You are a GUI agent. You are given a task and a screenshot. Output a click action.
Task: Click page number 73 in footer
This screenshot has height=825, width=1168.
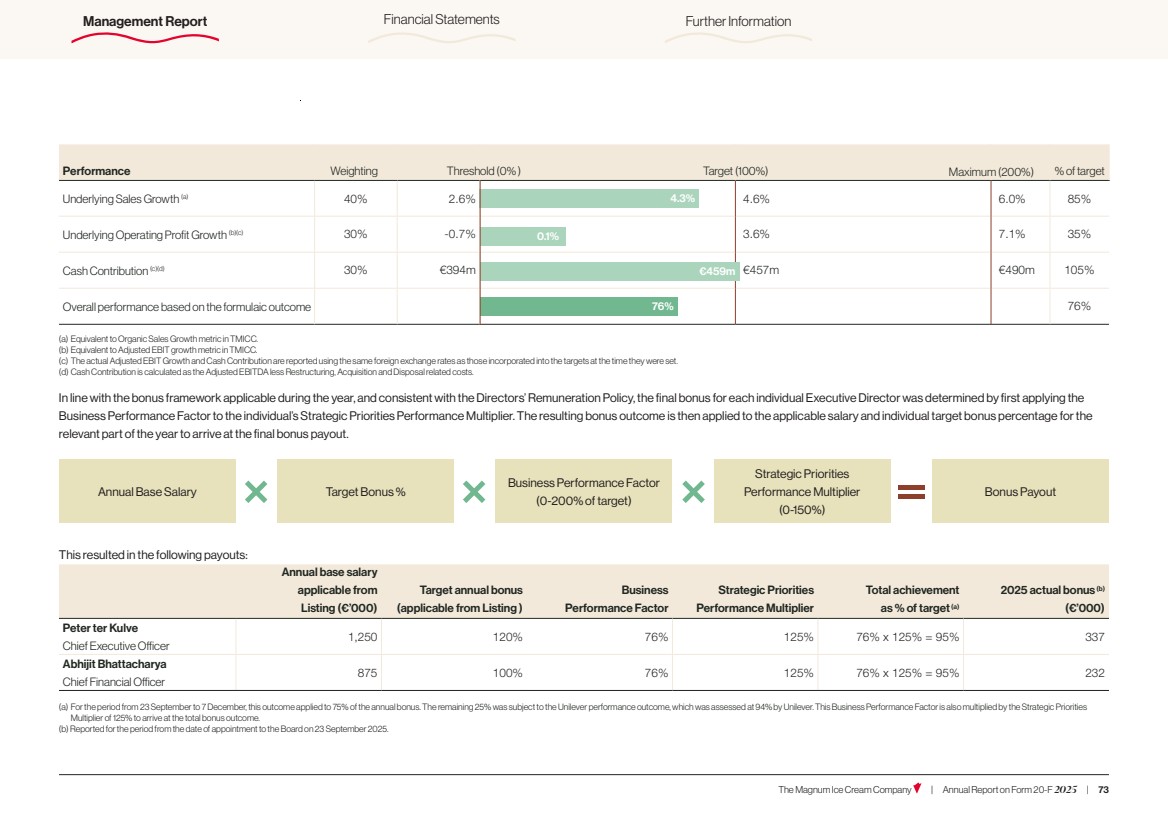point(1103,789)
